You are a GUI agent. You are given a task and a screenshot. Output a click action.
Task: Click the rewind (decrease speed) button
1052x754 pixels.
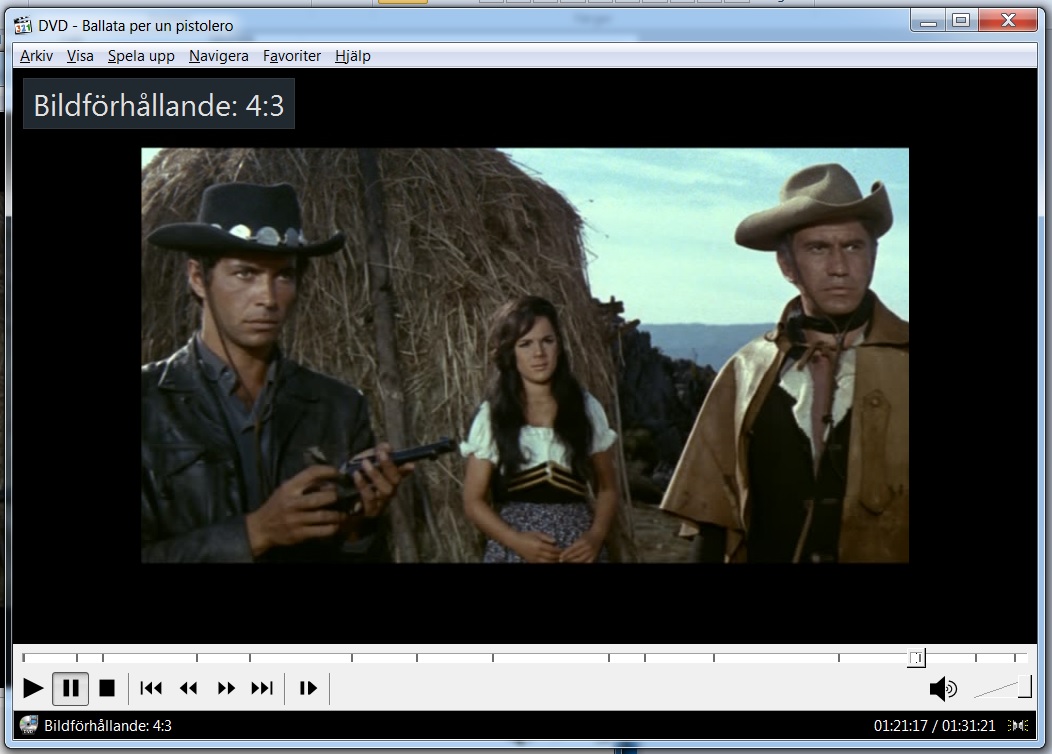click(x=188, y=688)
